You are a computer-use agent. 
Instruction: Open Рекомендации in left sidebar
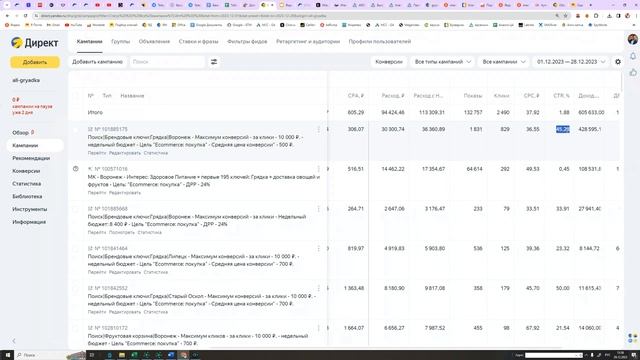coord(31,158)
